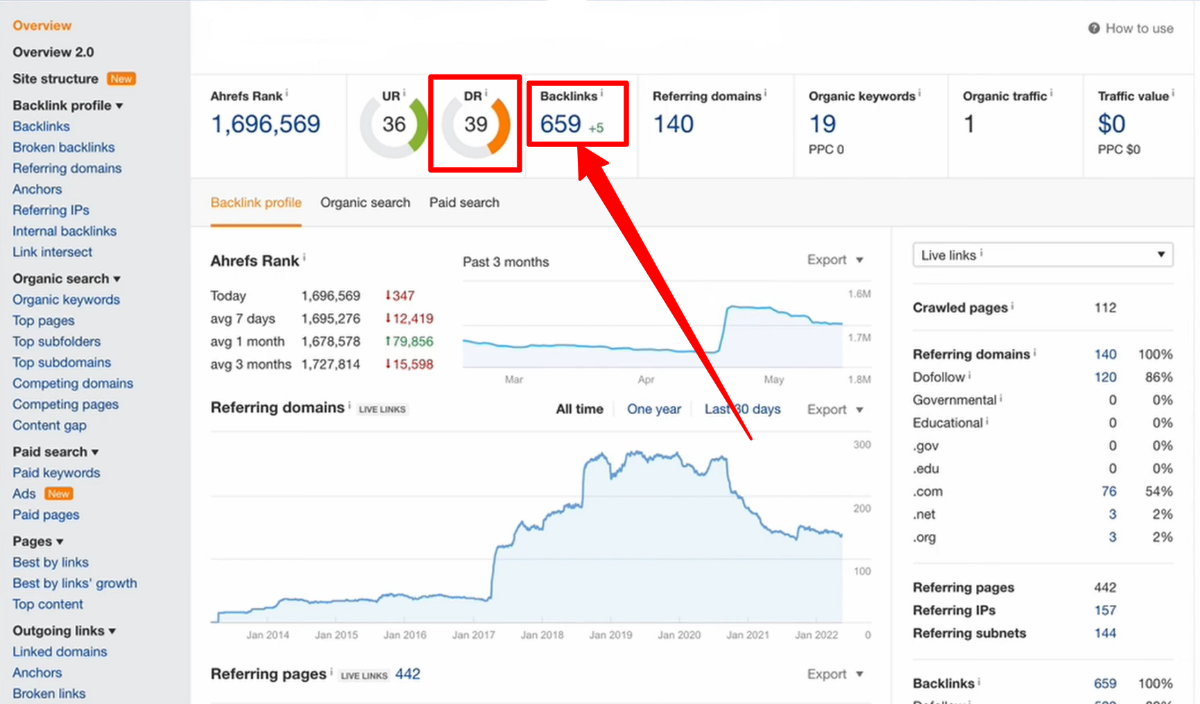The image size is (1200, 704).
Task: Click Dofollow count 120 in stats panel
Action: pos(1105,378)
